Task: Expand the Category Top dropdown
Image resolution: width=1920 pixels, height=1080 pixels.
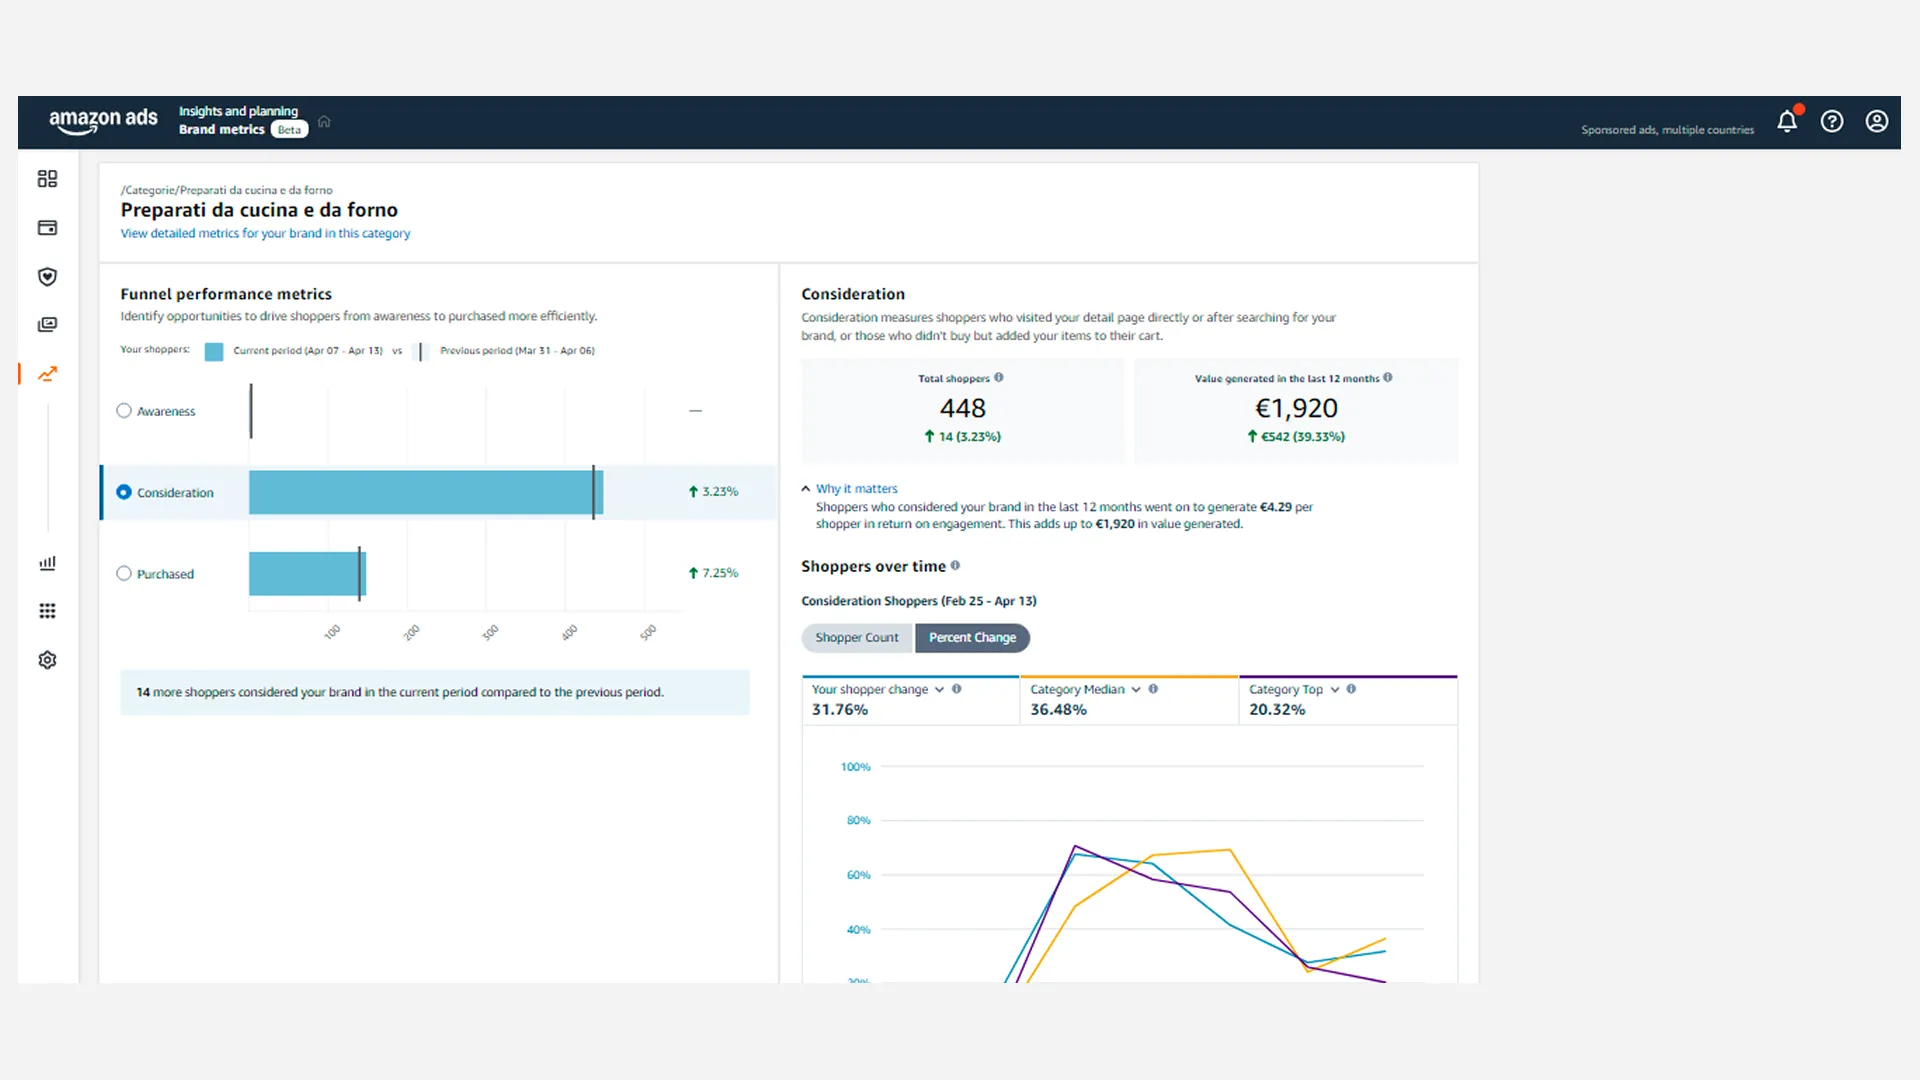Action: [x=1335, y=690]
